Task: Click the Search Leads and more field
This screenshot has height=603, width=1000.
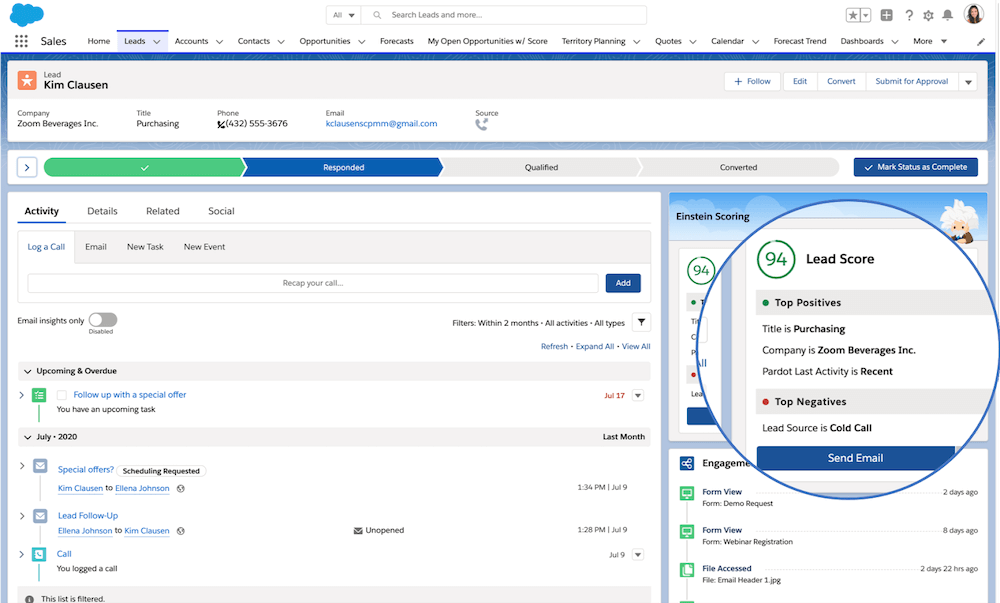Action: point(504,15)
